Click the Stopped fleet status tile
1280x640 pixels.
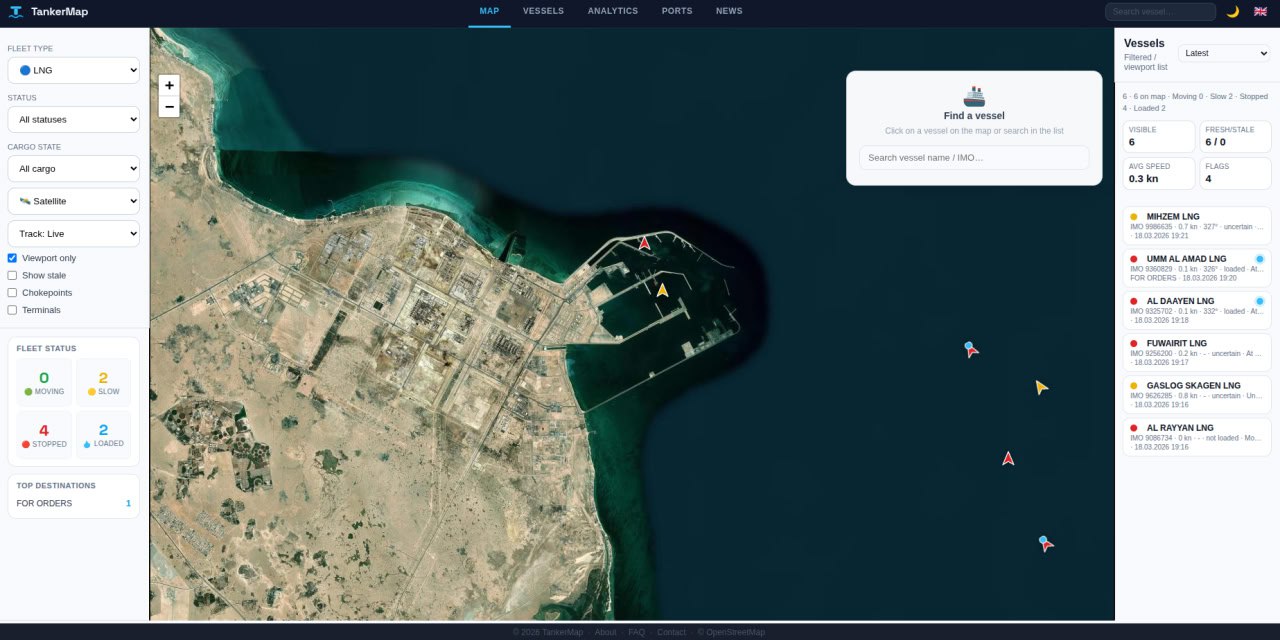coord(44,435)
